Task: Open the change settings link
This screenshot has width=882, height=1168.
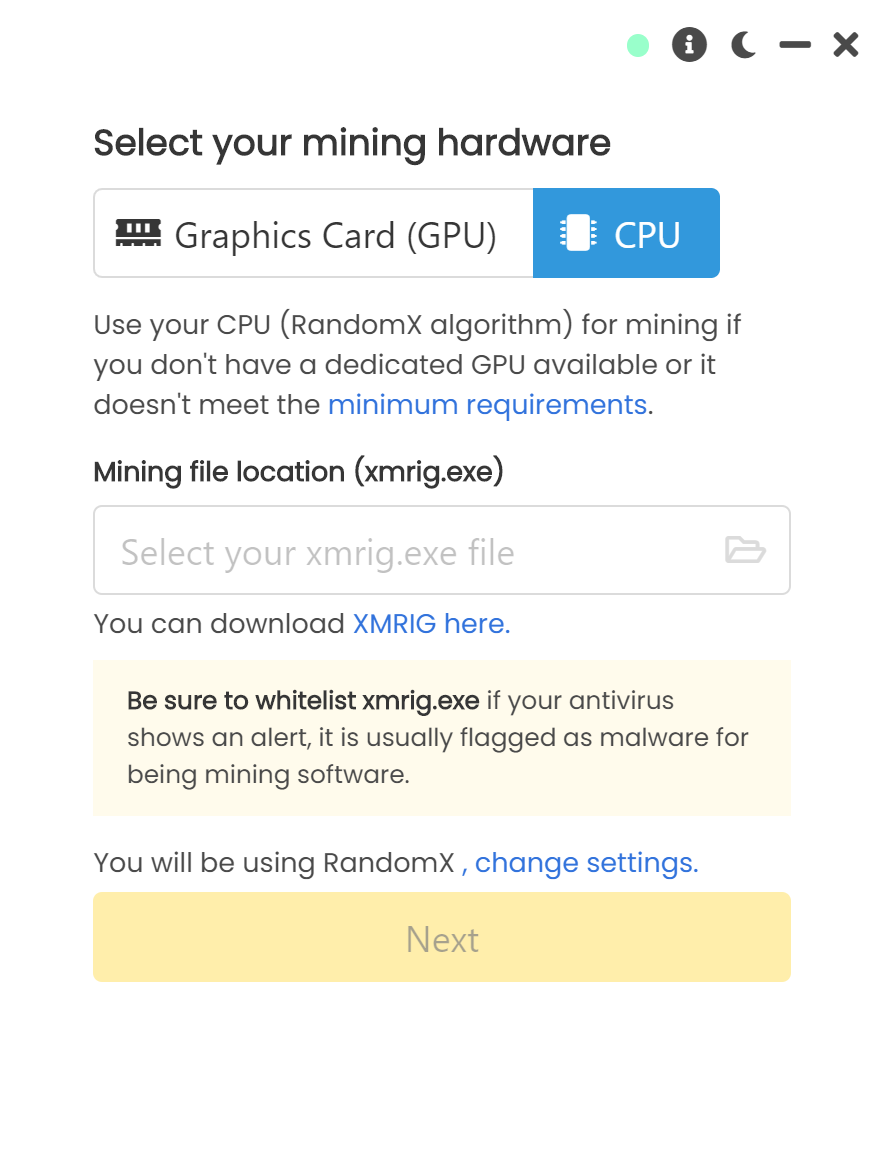Action: tap(585, 863)
